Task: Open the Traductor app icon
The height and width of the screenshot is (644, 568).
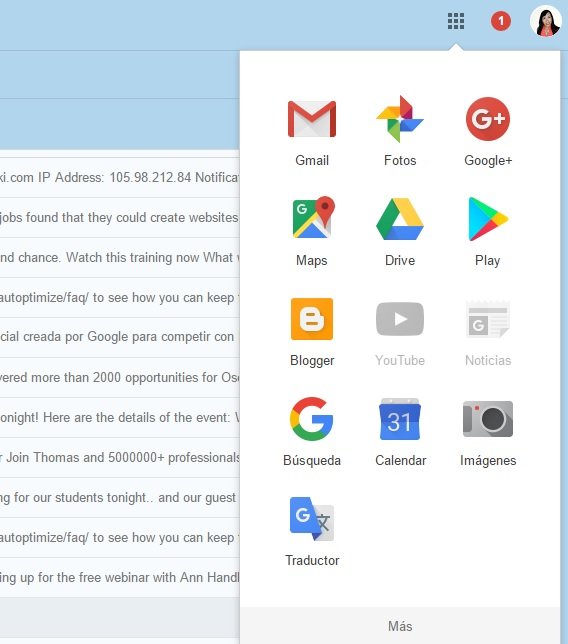Action: click(x=312, y=519)
